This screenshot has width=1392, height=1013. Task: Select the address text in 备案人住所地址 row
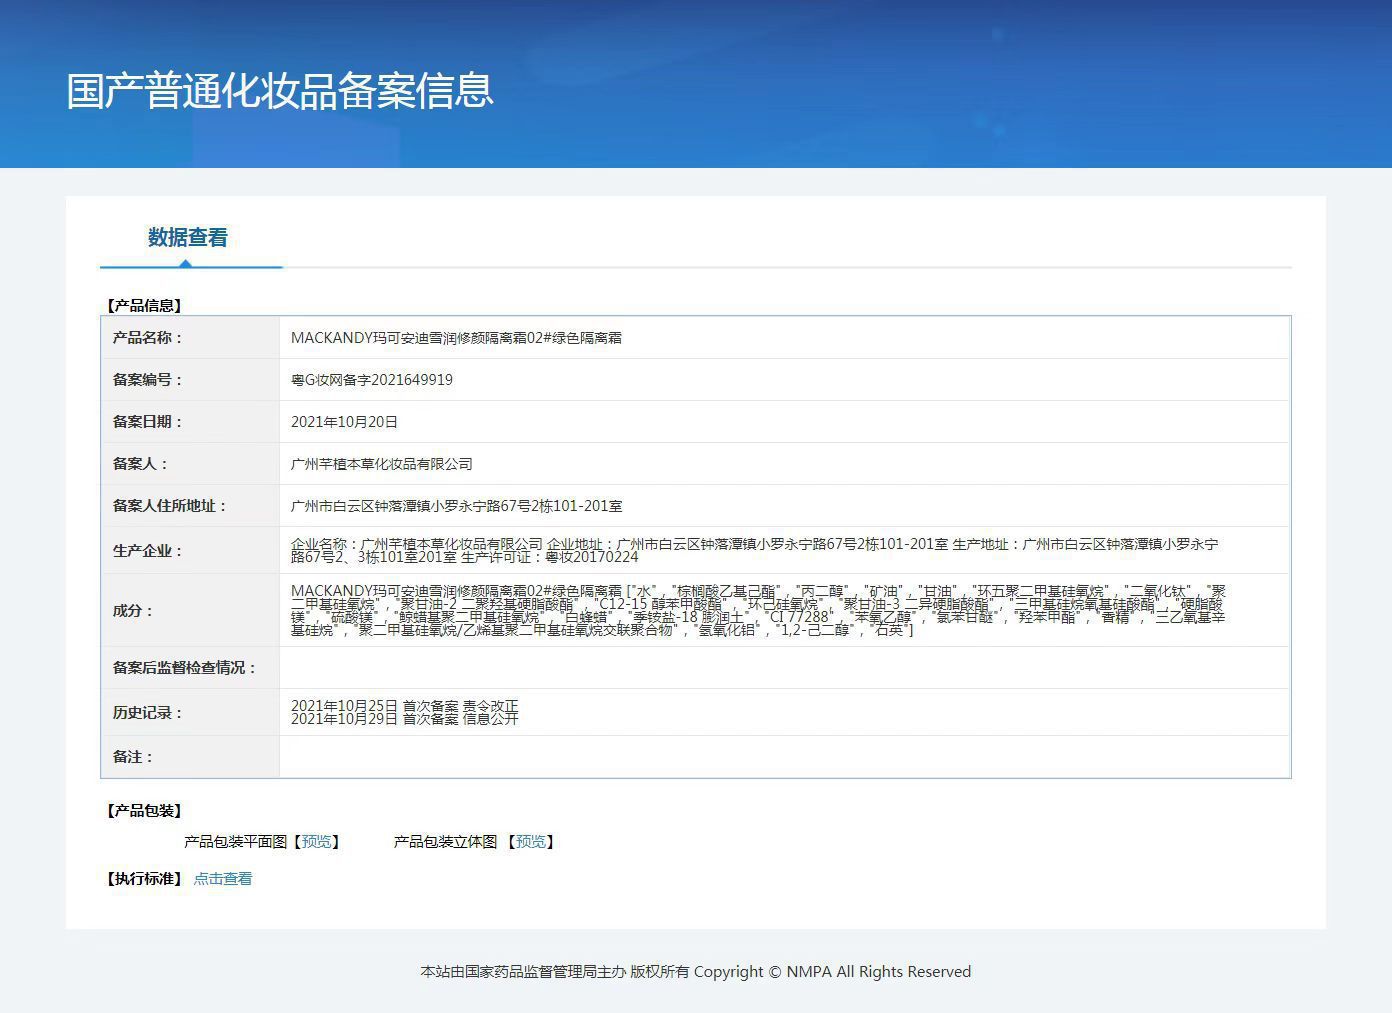tap(457, 506)
